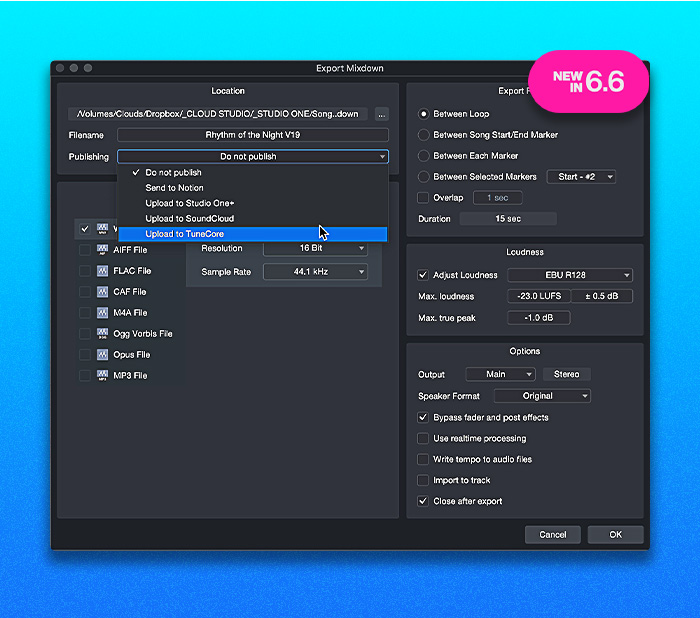Toggle the Adjust Loudness checkbox

tap(423, 275)
